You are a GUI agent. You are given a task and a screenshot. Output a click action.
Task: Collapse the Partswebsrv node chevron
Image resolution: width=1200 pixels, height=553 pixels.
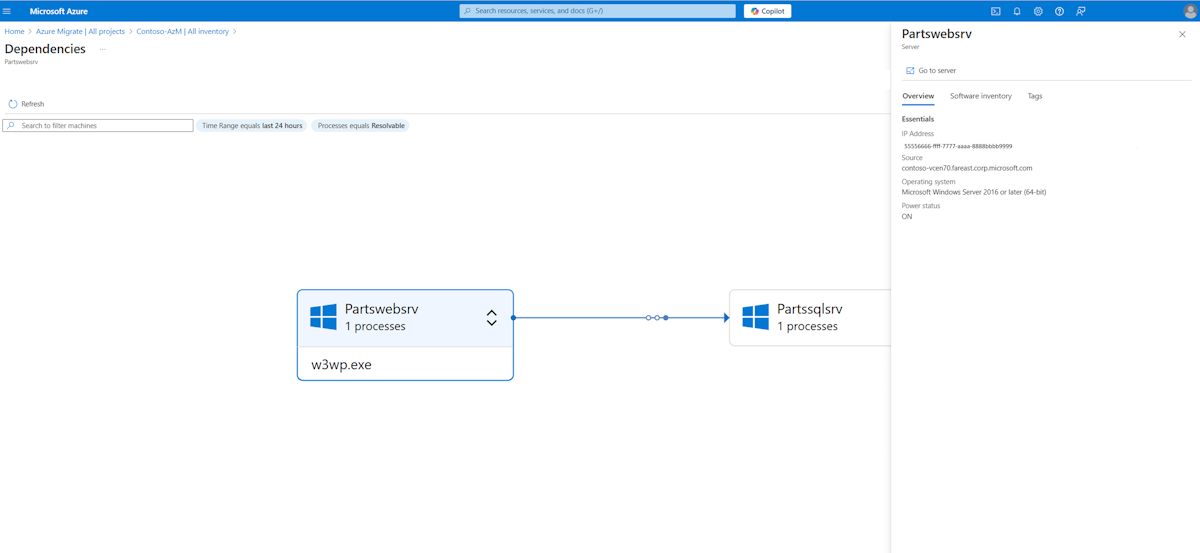click(x=491, y=318)
